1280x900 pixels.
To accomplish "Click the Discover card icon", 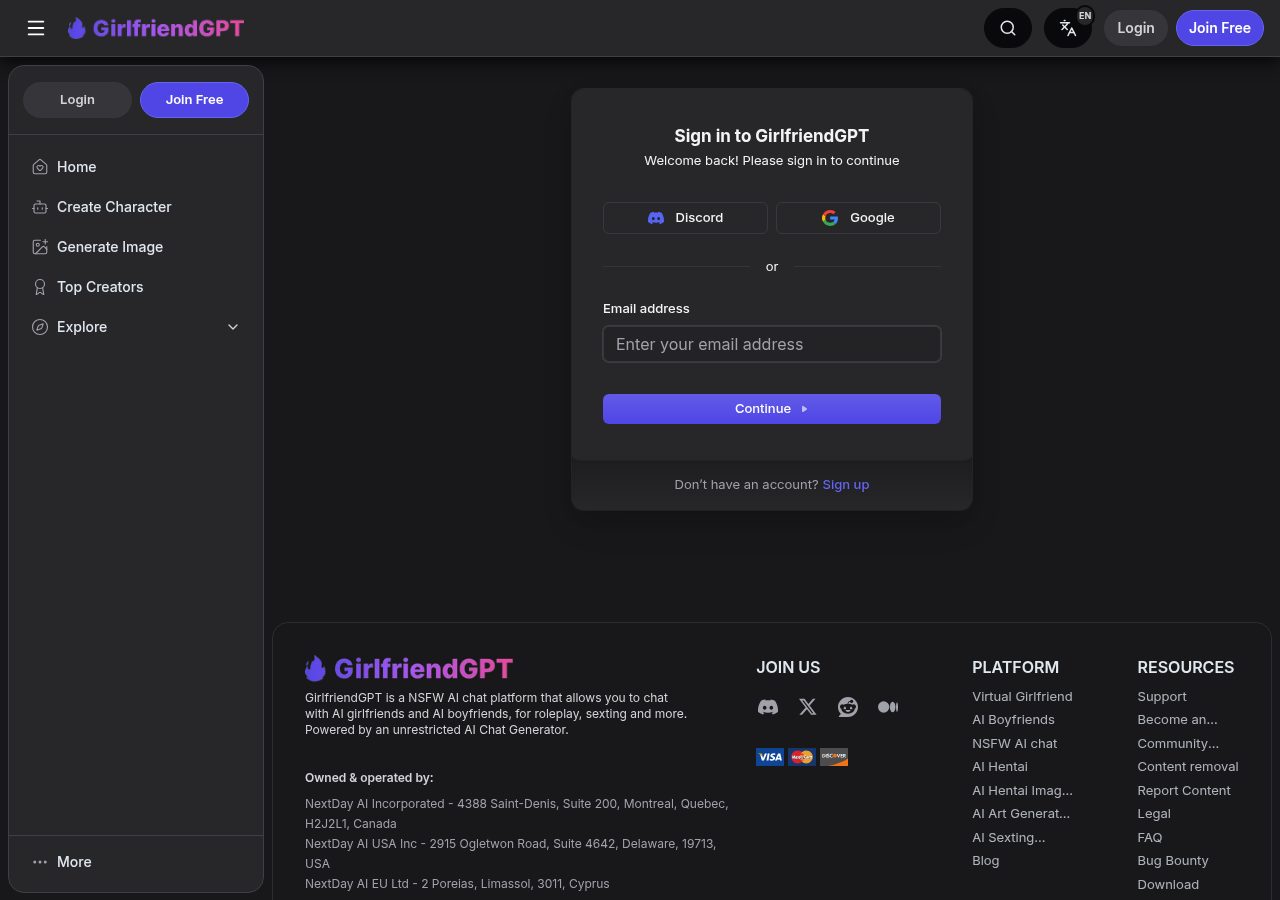I will tap(834, 757).
